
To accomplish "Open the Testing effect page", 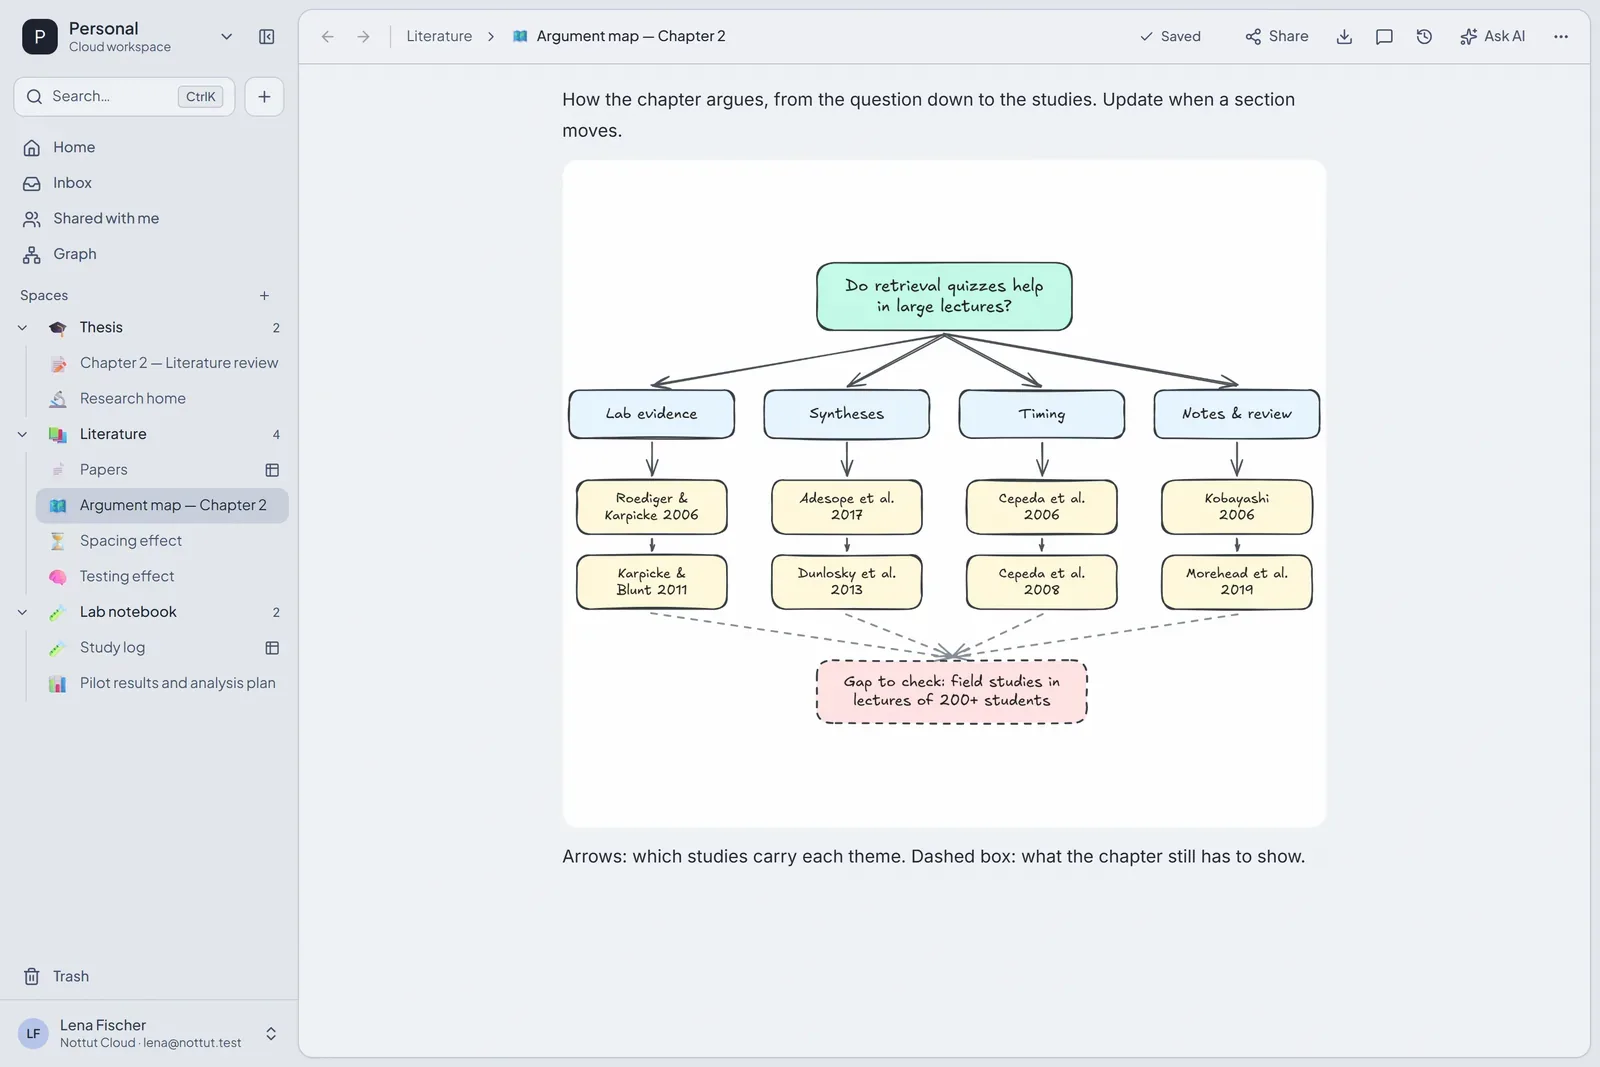I will pos(162,577).
